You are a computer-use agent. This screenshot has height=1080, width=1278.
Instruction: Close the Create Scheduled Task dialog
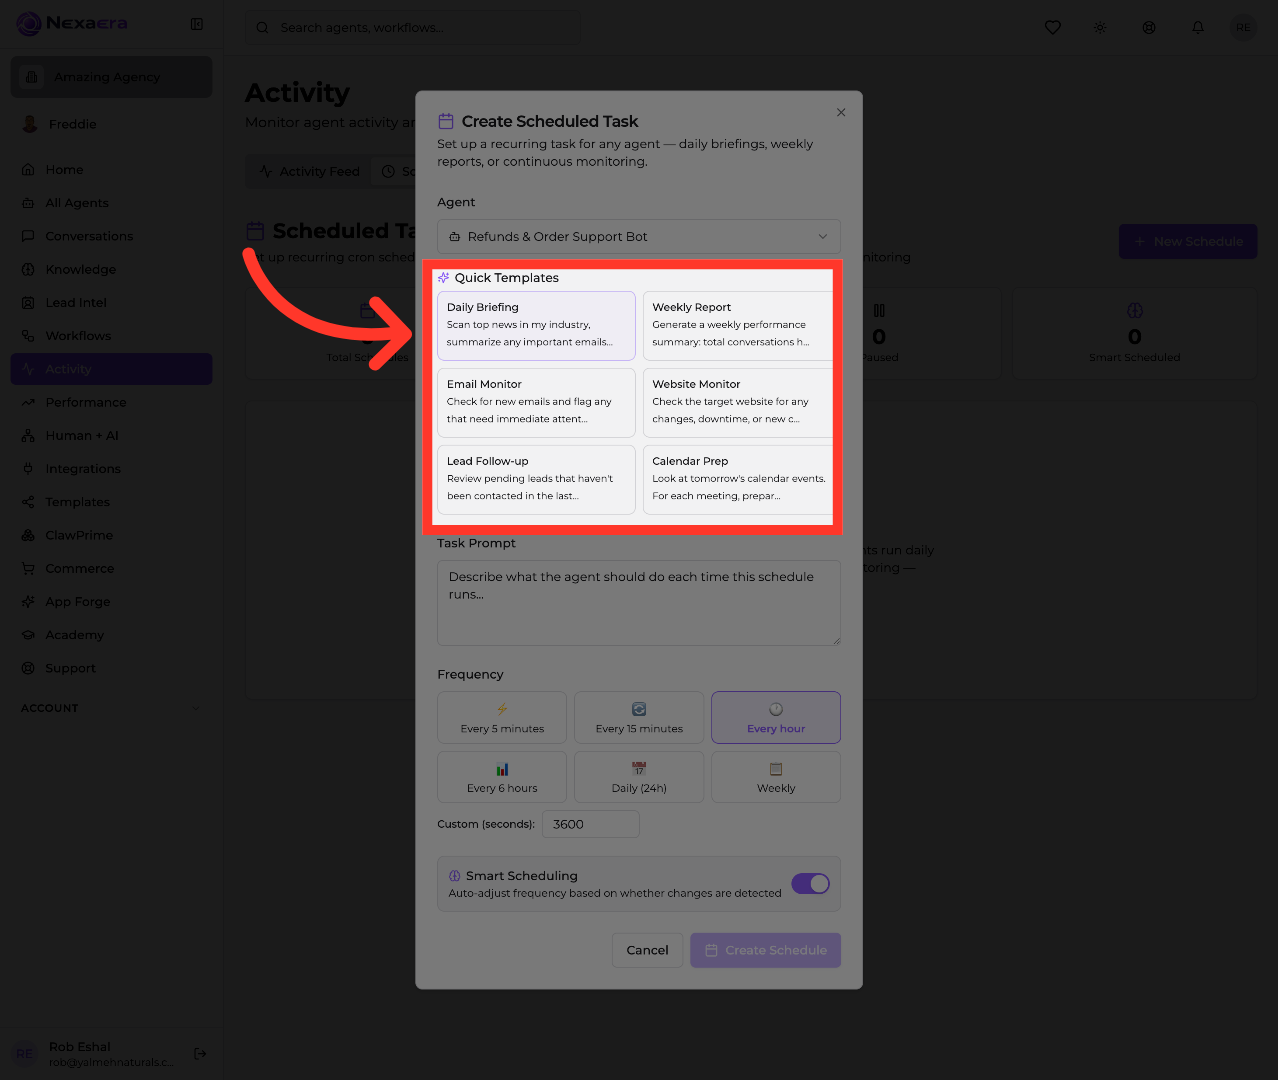click(841, 112)
